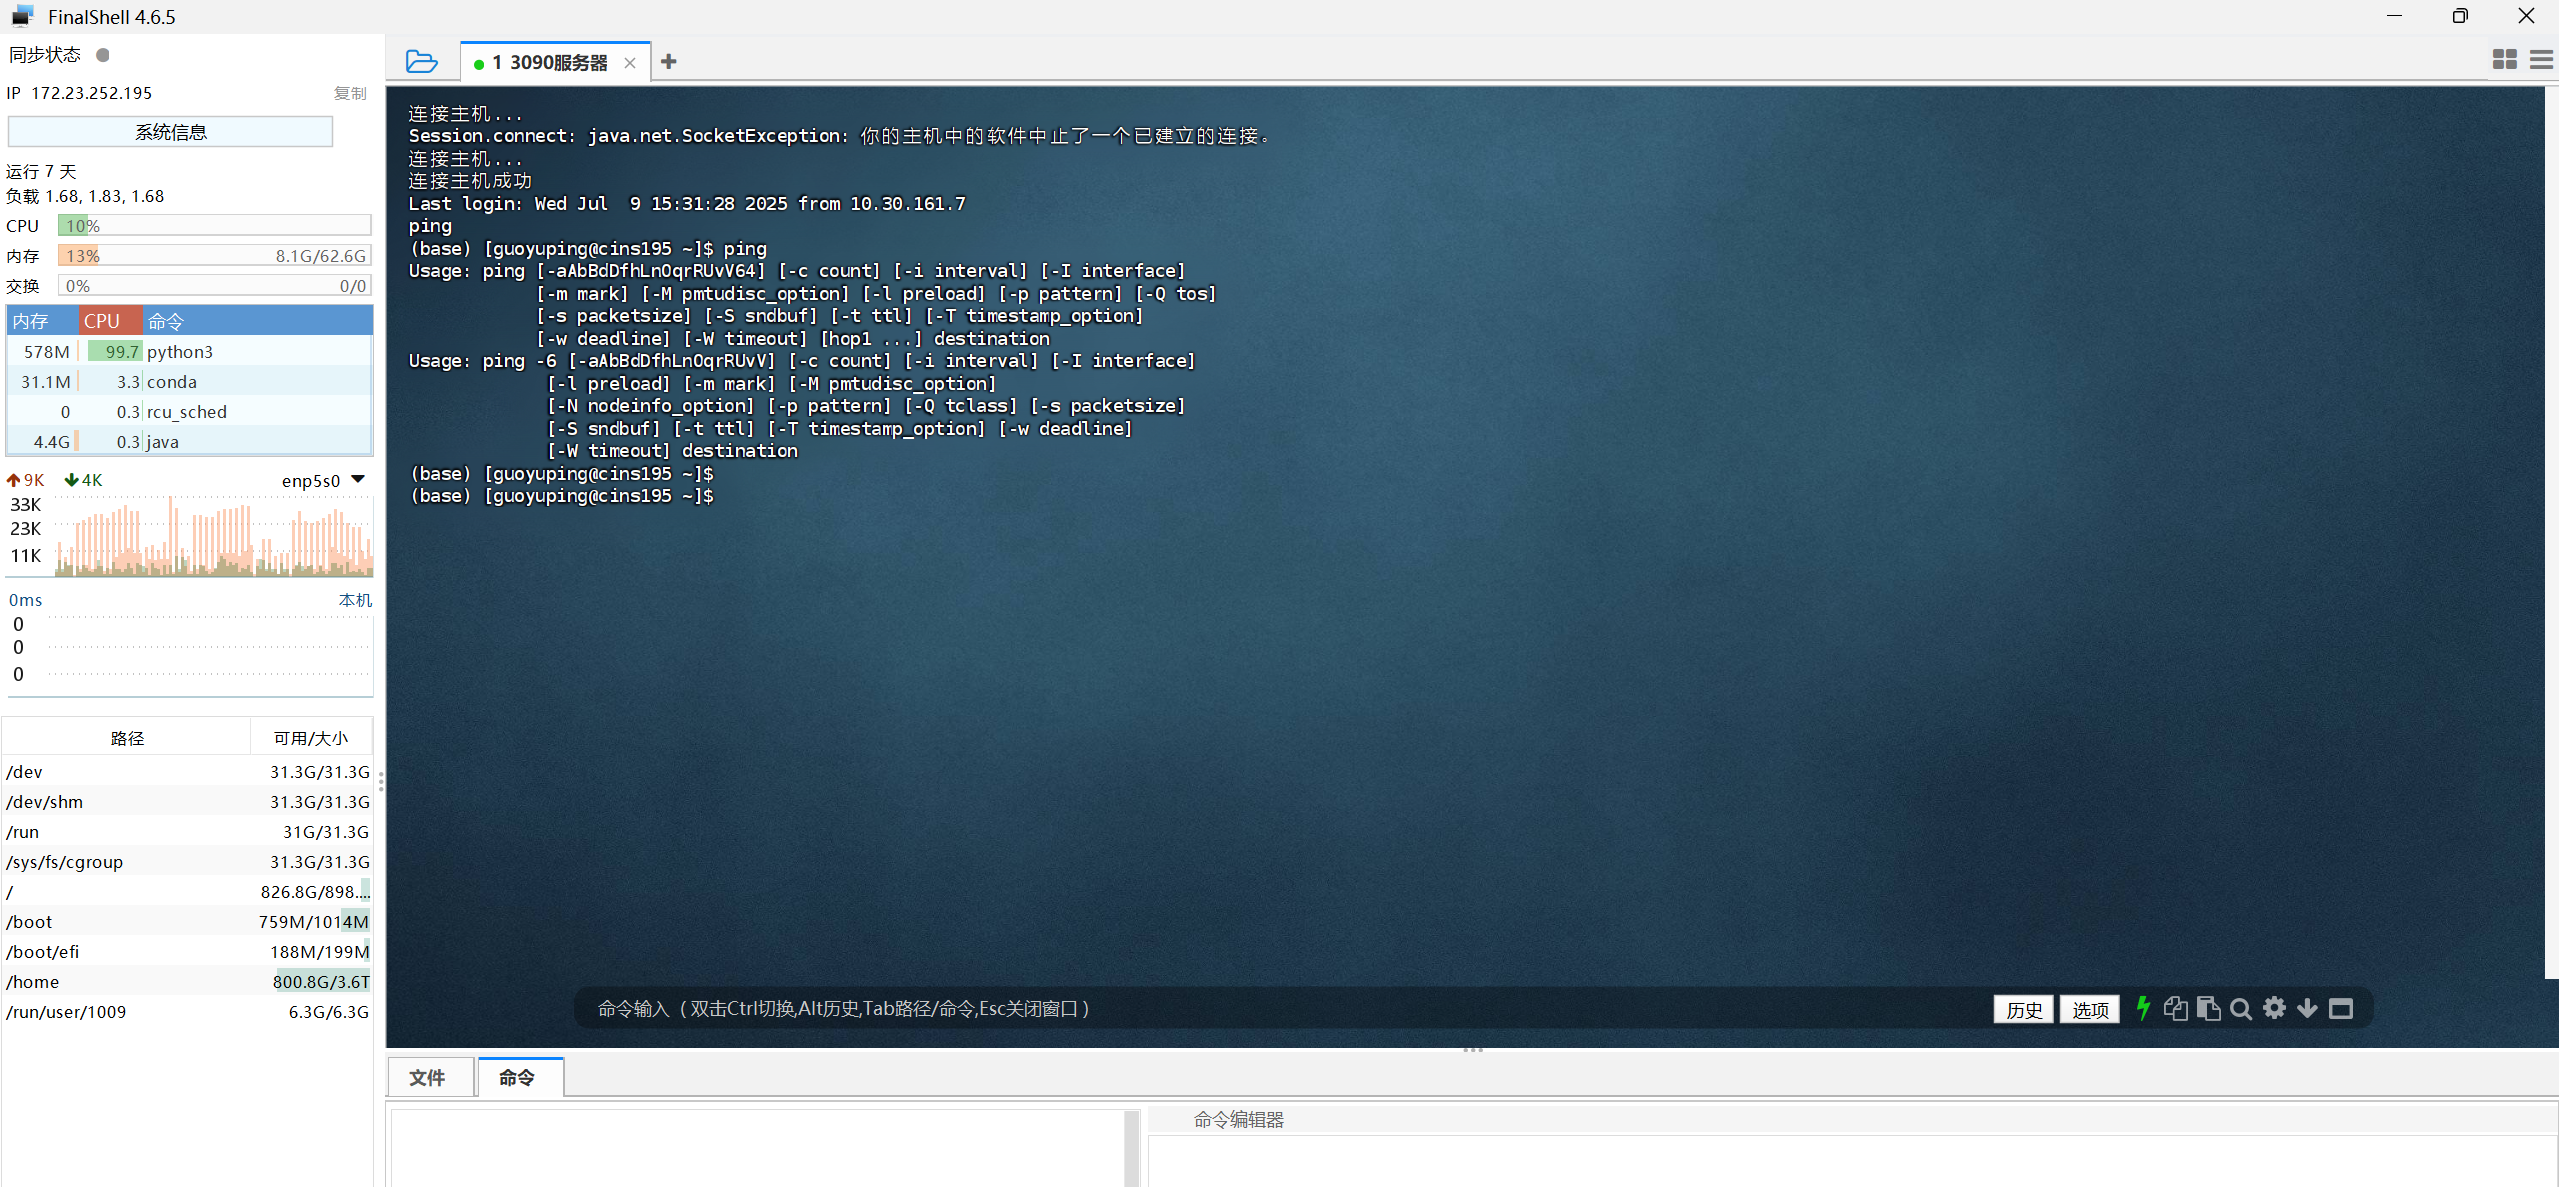The width and height of the screenshot is (2559, 1187).
Task: Open the 选项 options button
Action: point(2090,1009)
